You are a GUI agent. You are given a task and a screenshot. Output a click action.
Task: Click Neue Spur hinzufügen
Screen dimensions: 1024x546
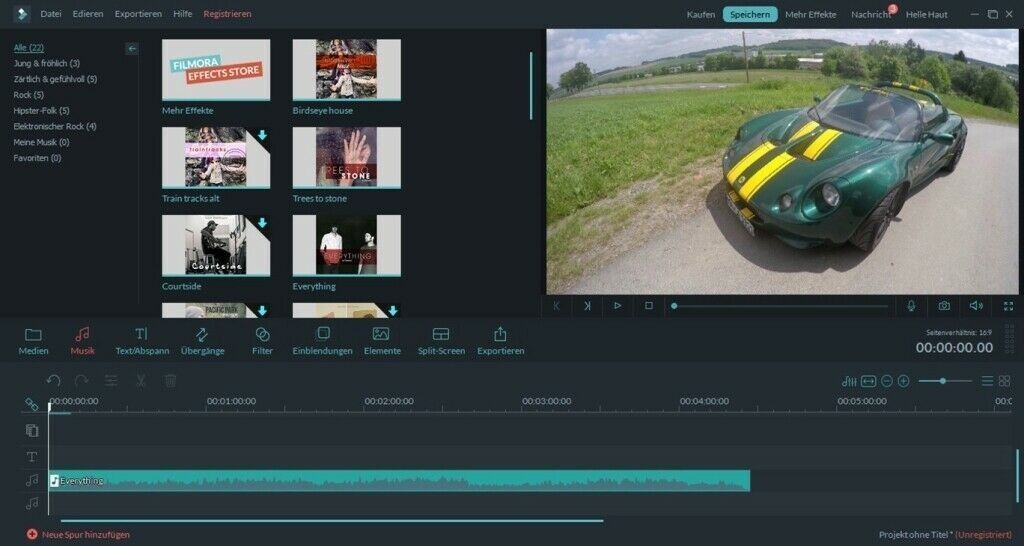[x=78, y=535]
